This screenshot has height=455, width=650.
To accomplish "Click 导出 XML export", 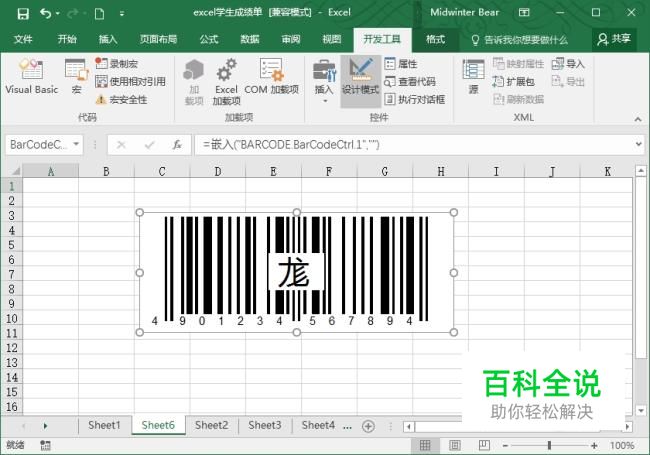I will pyautogui.click(x=568, y=82).
